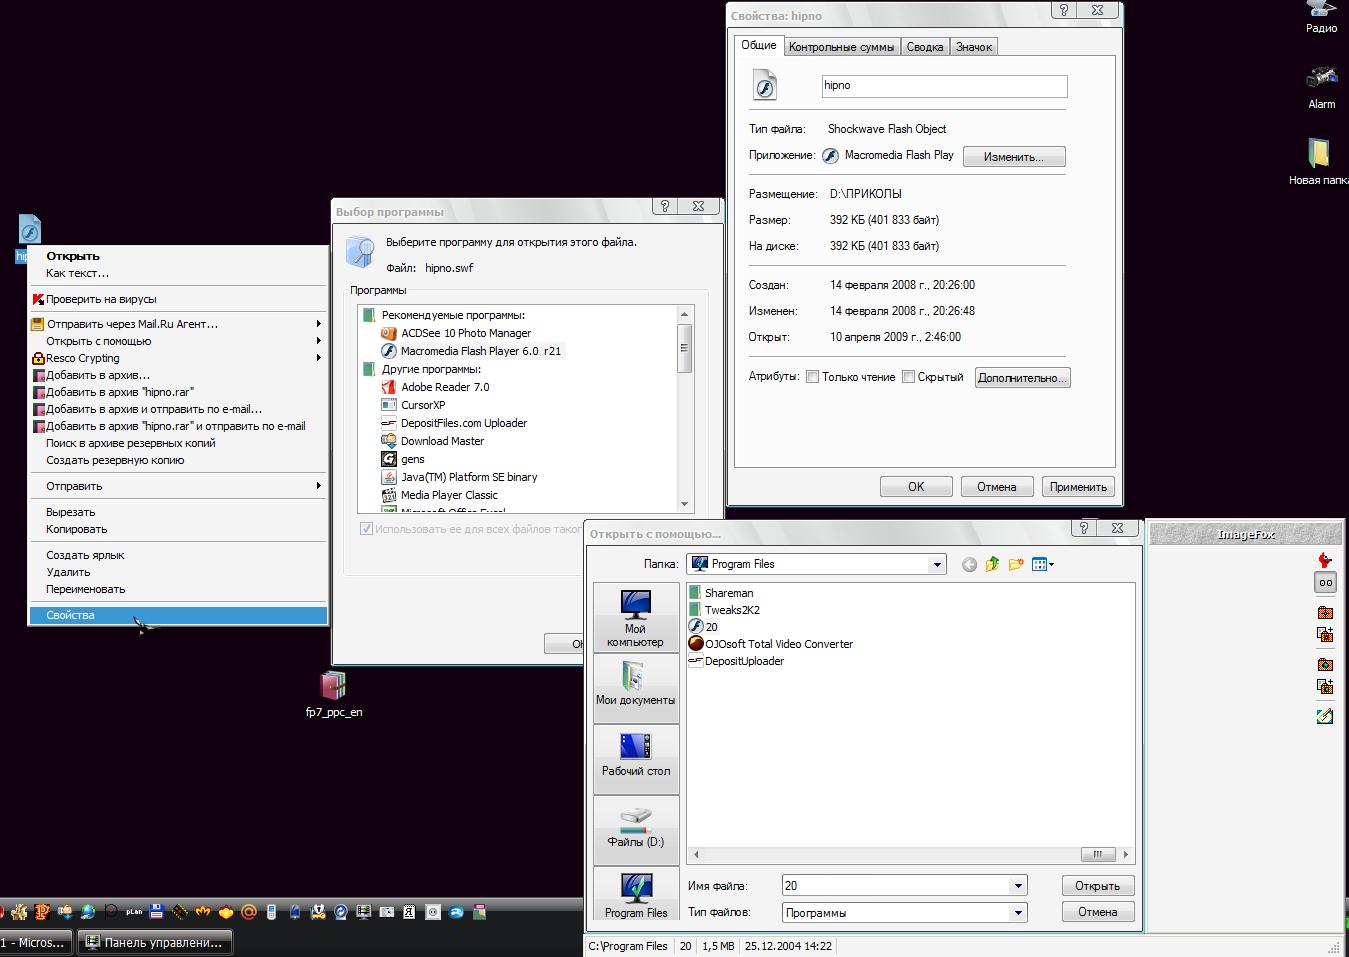Open Панель управления taskbar button
This screenshot has height=957, width=1349.
click(x=155, y=942)
